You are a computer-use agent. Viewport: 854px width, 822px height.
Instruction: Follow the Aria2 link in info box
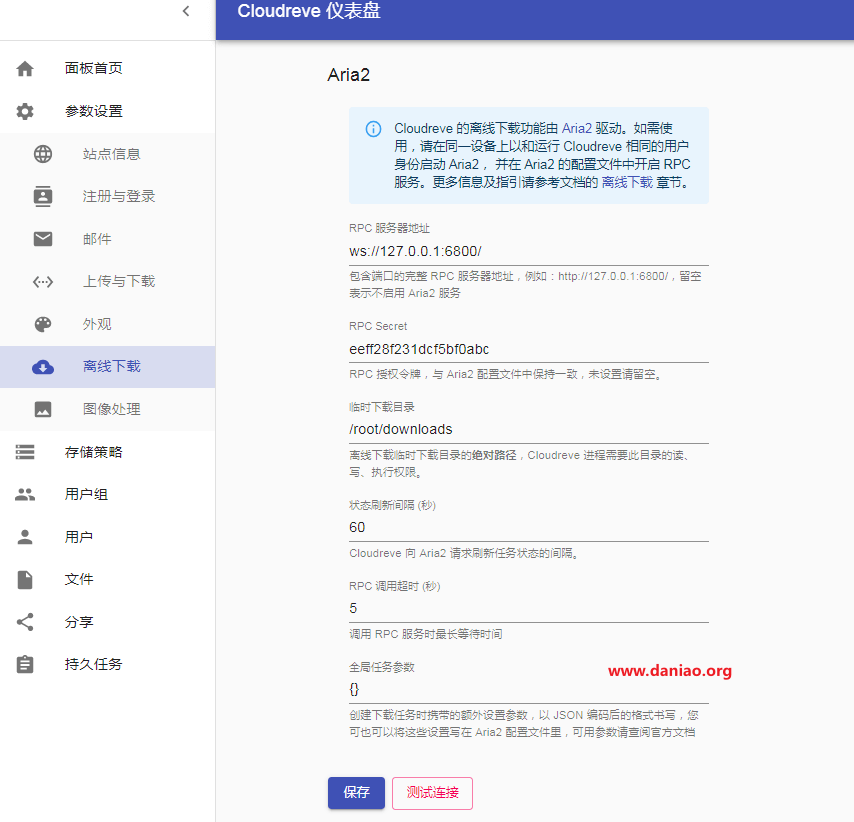576,128
